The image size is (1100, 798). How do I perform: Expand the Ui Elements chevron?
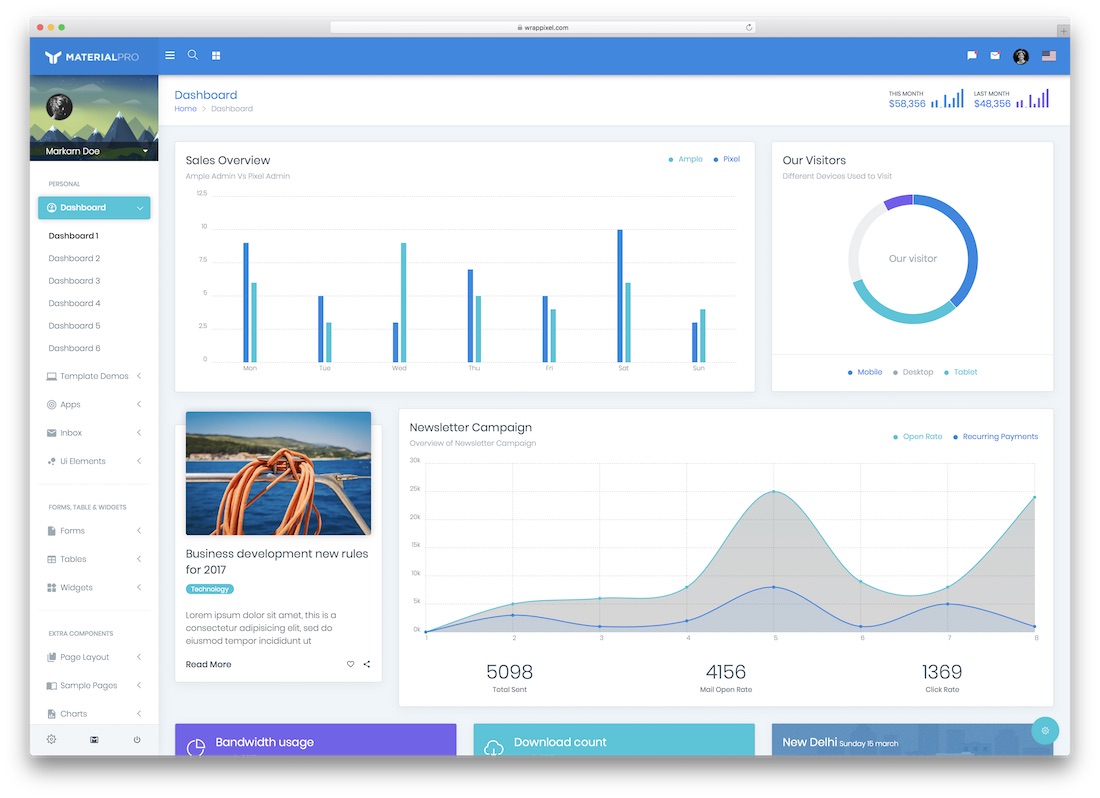point(139,461)
